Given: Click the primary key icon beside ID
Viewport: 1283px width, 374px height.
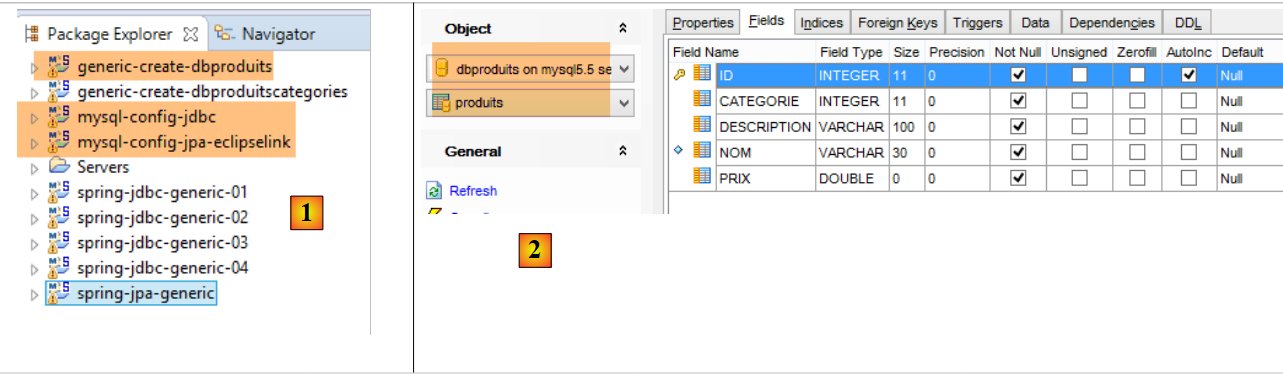Looking at the screenshot, I should tap(680, 74).
